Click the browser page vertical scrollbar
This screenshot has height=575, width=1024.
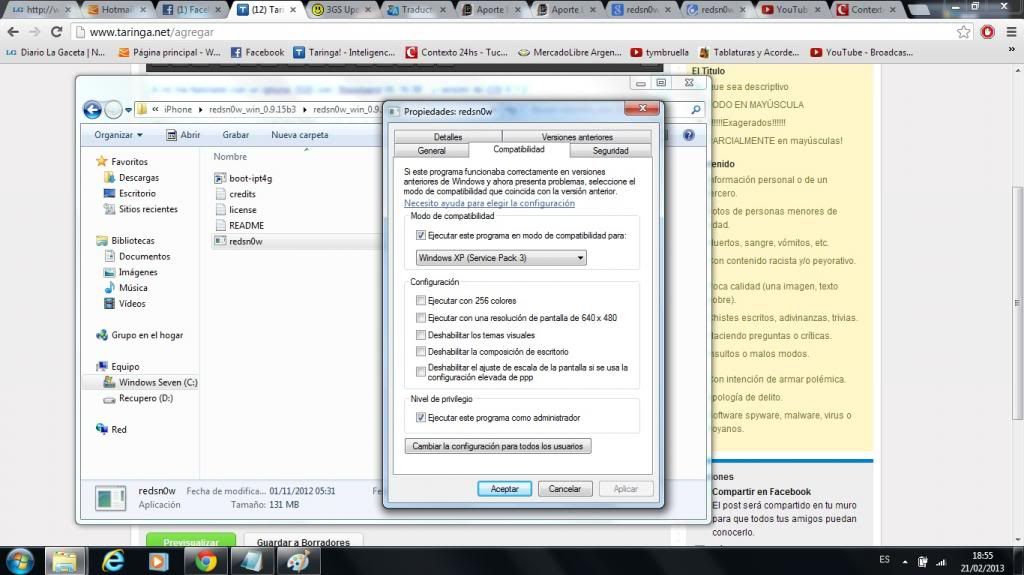coord(1017,303)
